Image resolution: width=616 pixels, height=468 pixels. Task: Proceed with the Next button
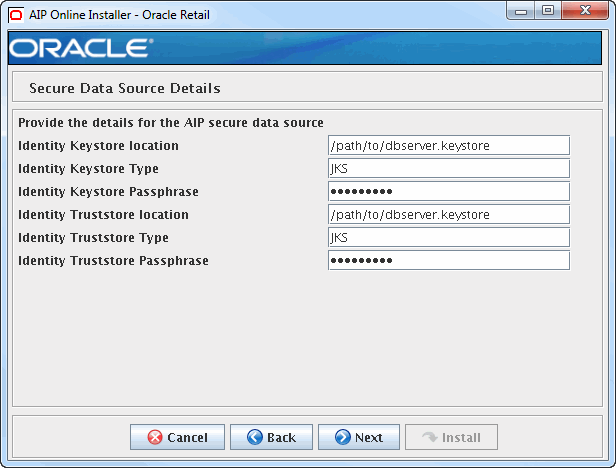pos(359,437)
